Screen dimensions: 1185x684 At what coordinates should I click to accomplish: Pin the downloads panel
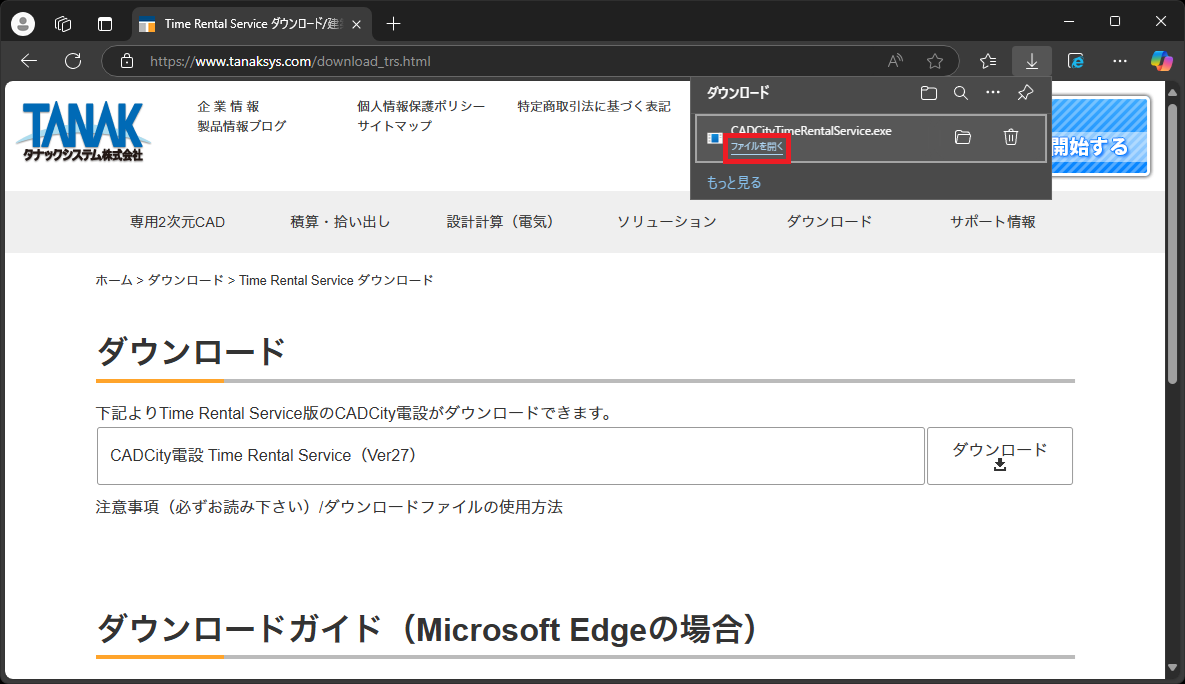point(1024,93)
